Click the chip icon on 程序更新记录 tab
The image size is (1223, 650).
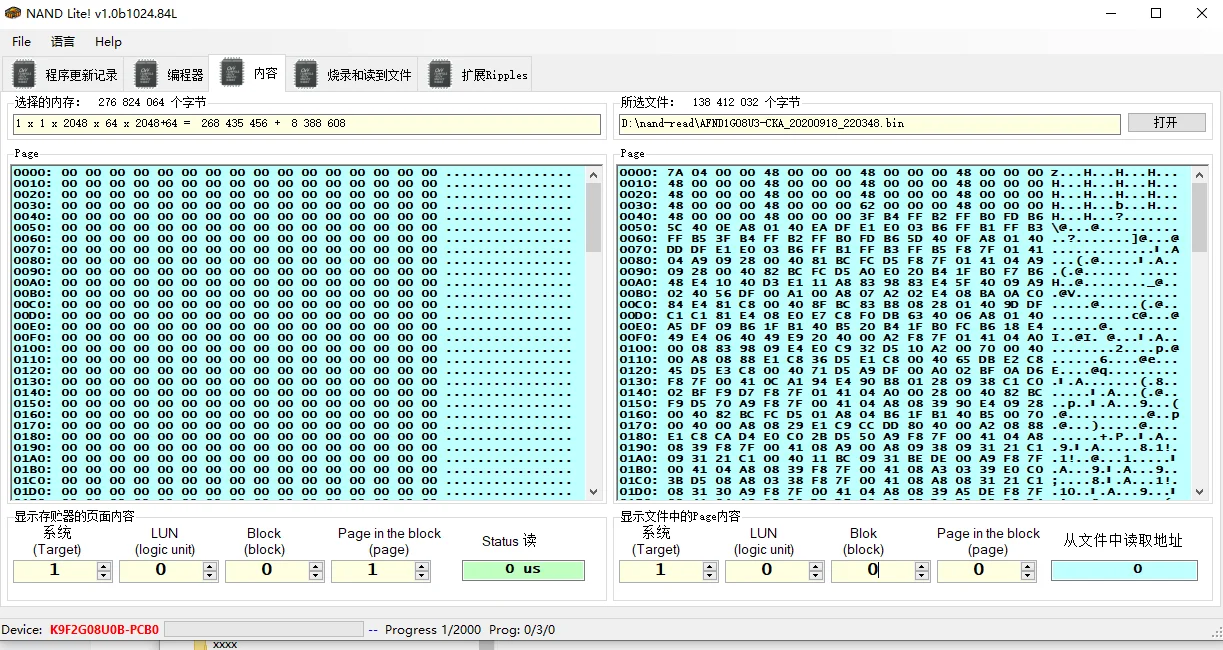click(x=24, y=74)
